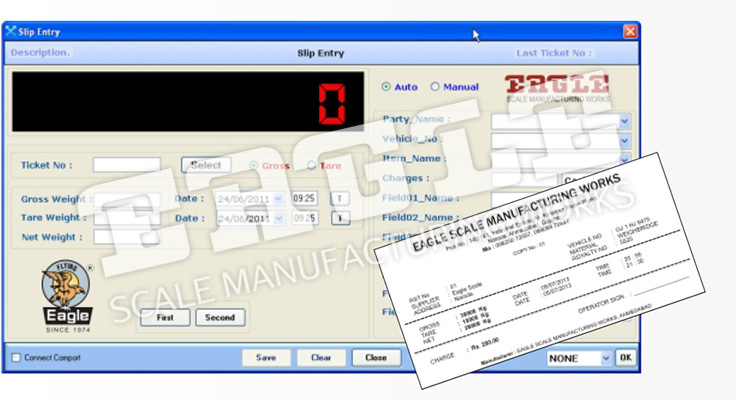Save the slip entry
The height and width of the screenshot is (400, 736).
click(266, 358)
